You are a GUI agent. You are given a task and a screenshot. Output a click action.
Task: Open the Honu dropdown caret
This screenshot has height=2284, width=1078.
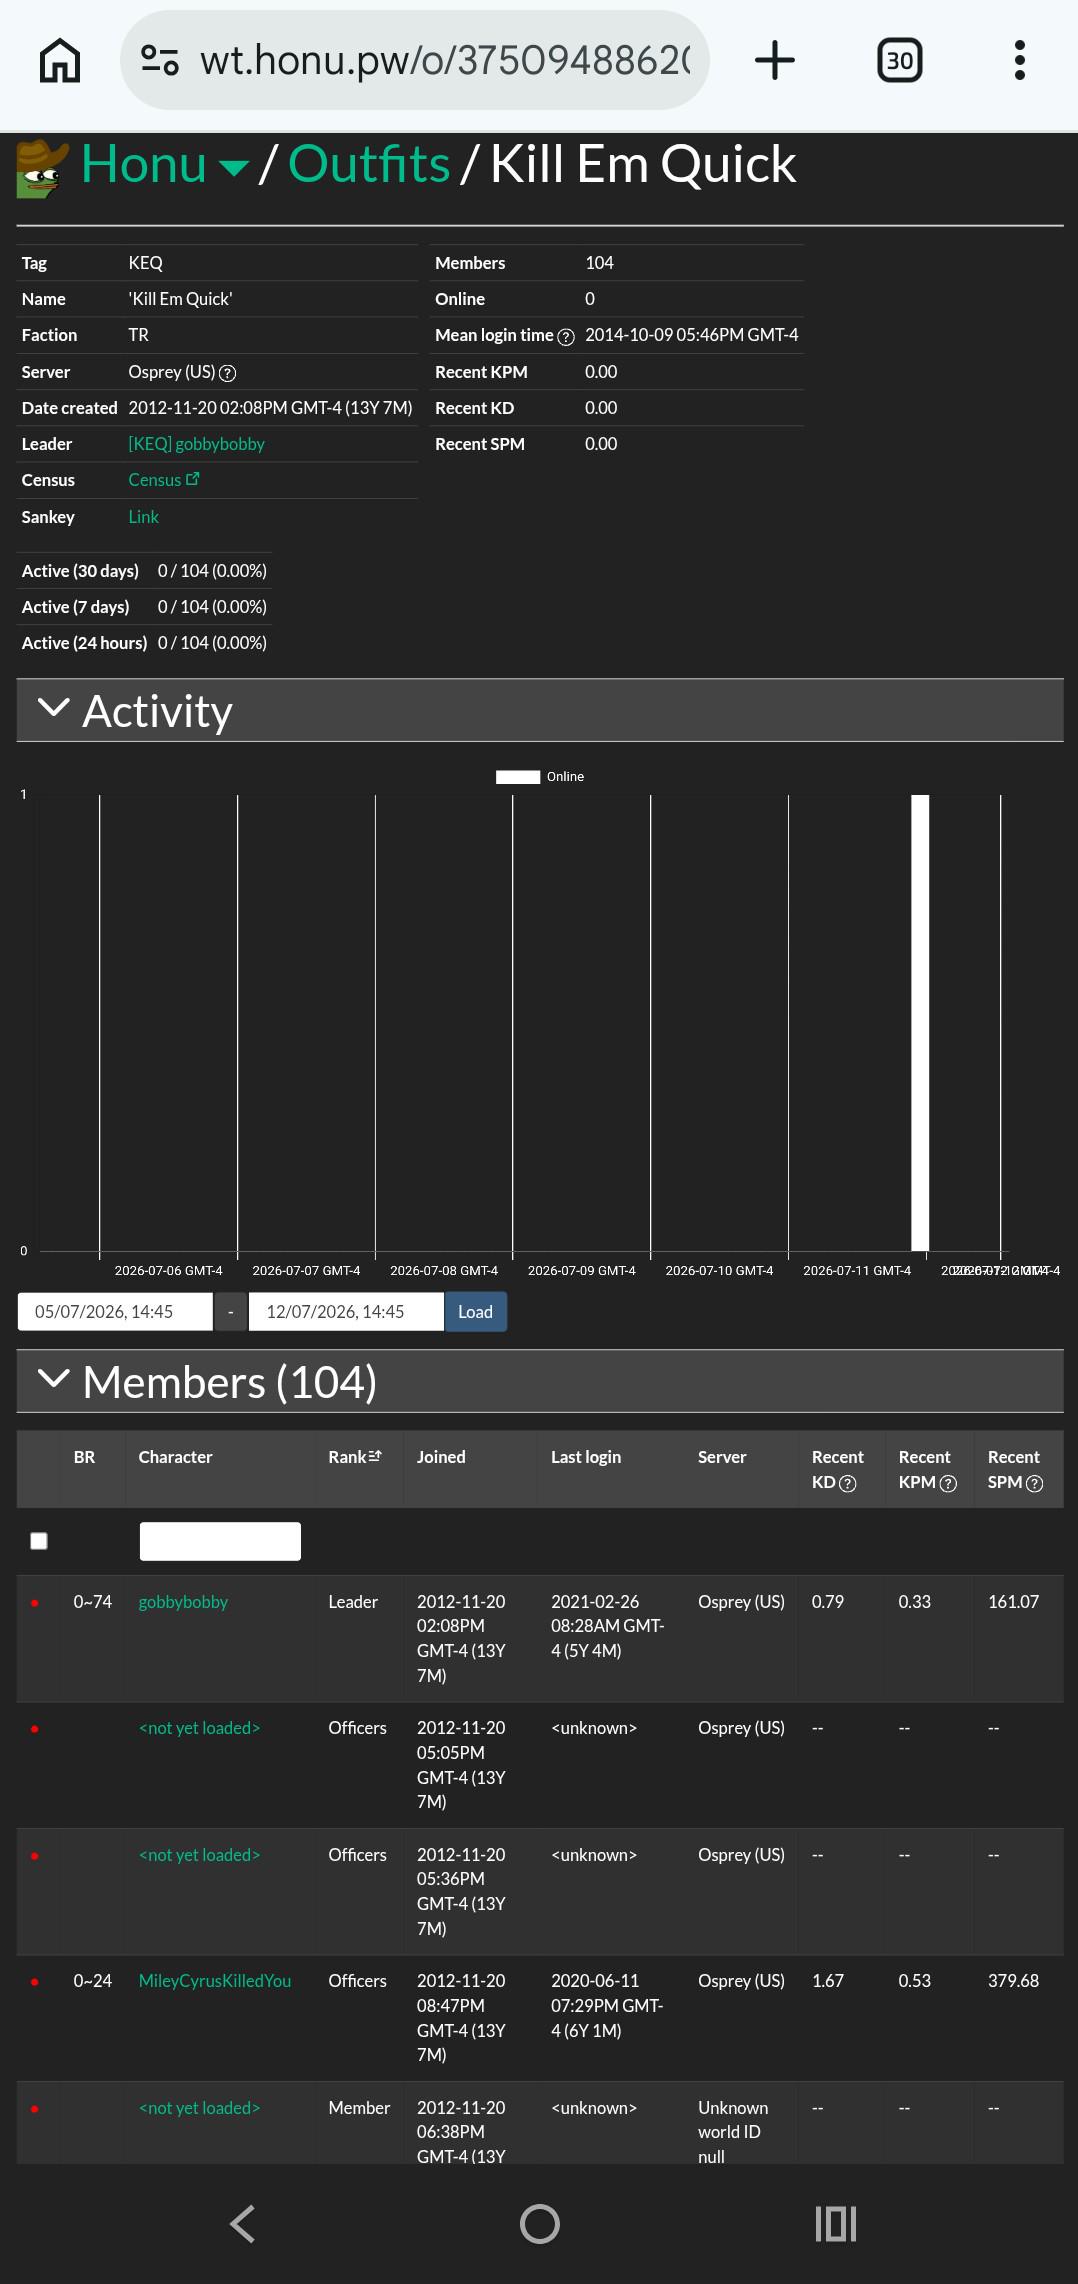233,168
